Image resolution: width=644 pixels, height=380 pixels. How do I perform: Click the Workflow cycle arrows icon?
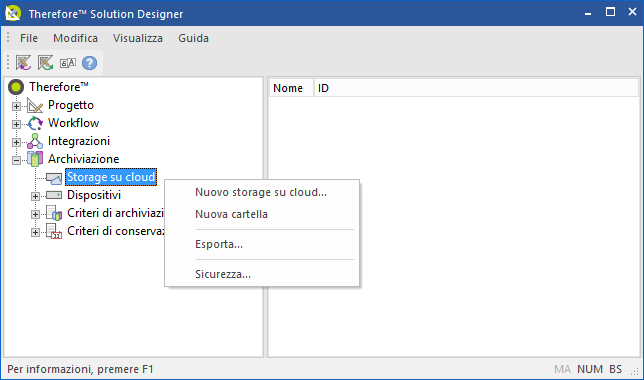click(x=35, y=123)
